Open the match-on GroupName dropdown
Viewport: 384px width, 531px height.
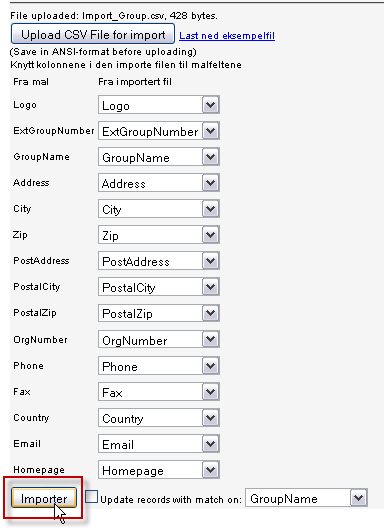306,498
